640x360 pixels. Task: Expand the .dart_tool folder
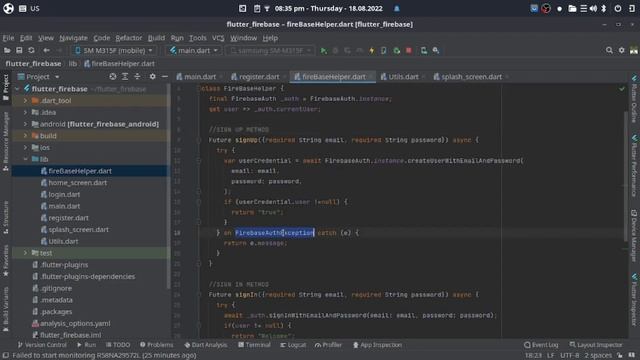25,100
